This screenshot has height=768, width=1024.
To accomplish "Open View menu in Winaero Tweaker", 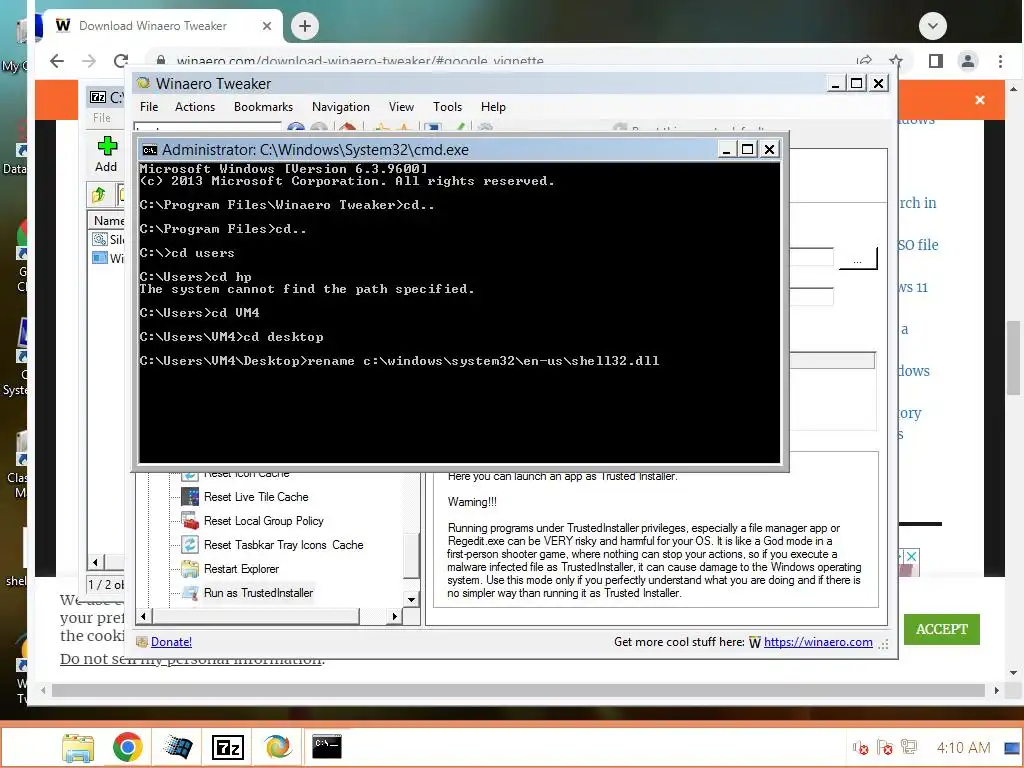I will pos(401,107).
